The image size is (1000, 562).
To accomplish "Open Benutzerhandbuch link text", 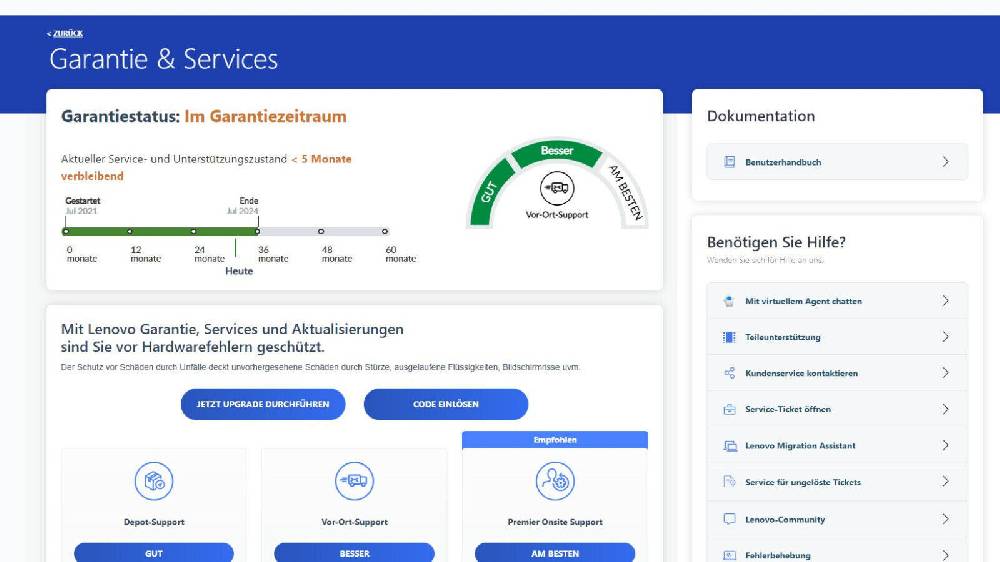I will [783, 163].
